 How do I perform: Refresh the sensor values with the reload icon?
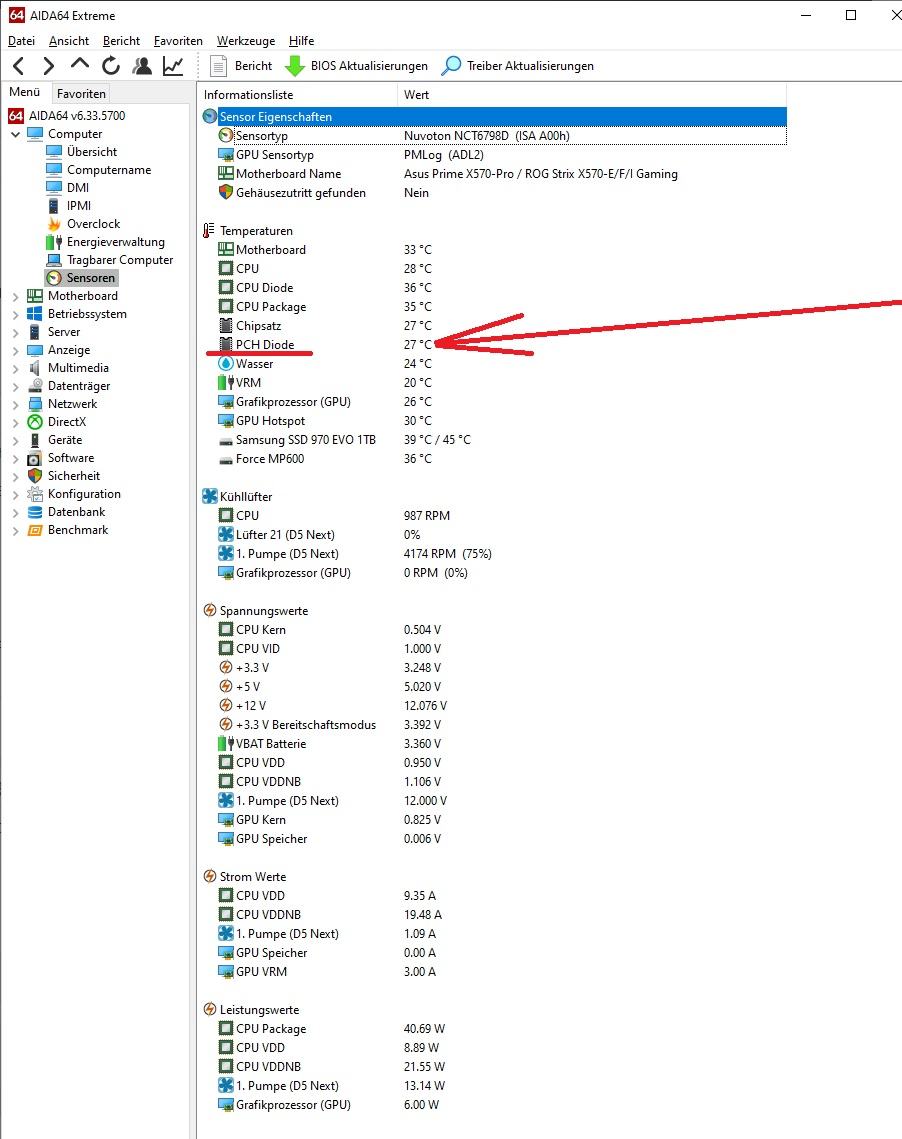pyautogui.click(x=111, y=66)
